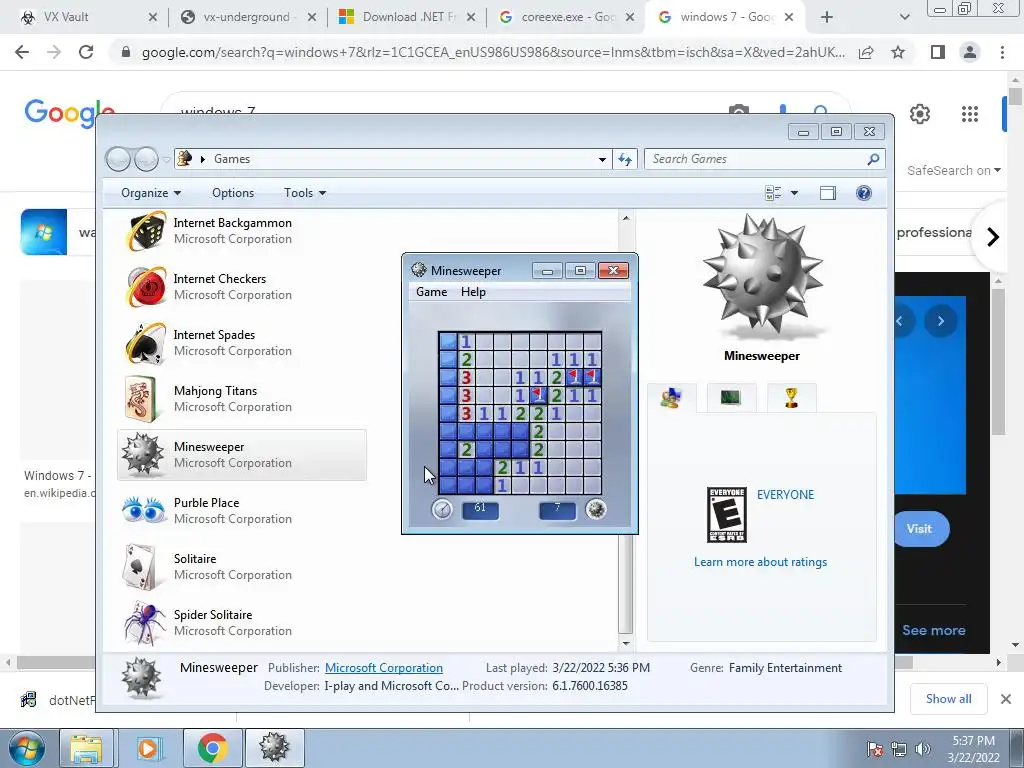Image resolution: width=1024 pixels, height=768 pixels.
Task: Open the ratings tab in Minesweeper preview pane
Action: 671,397
